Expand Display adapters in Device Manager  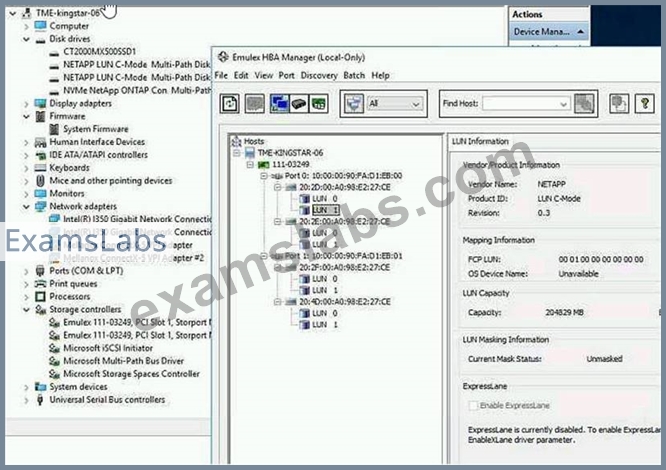pos(26,104)
